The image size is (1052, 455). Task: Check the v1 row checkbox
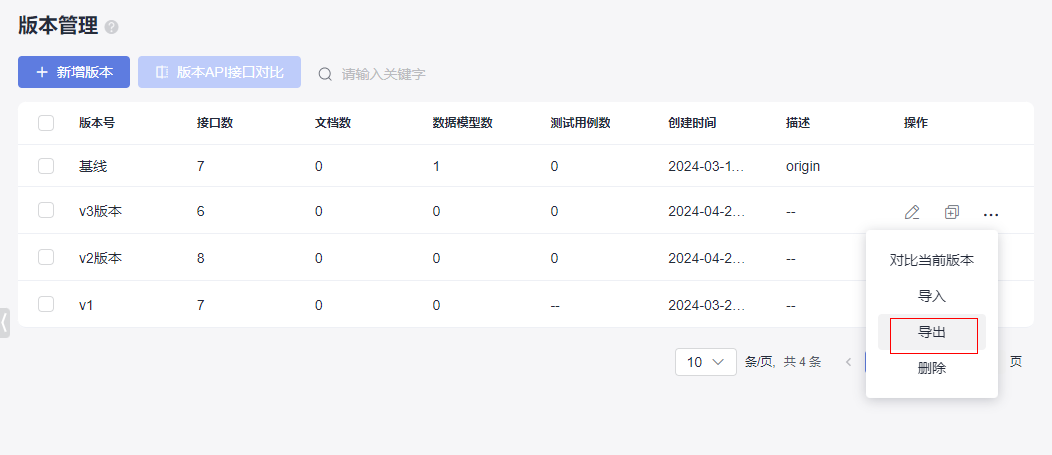click(46, 305)
